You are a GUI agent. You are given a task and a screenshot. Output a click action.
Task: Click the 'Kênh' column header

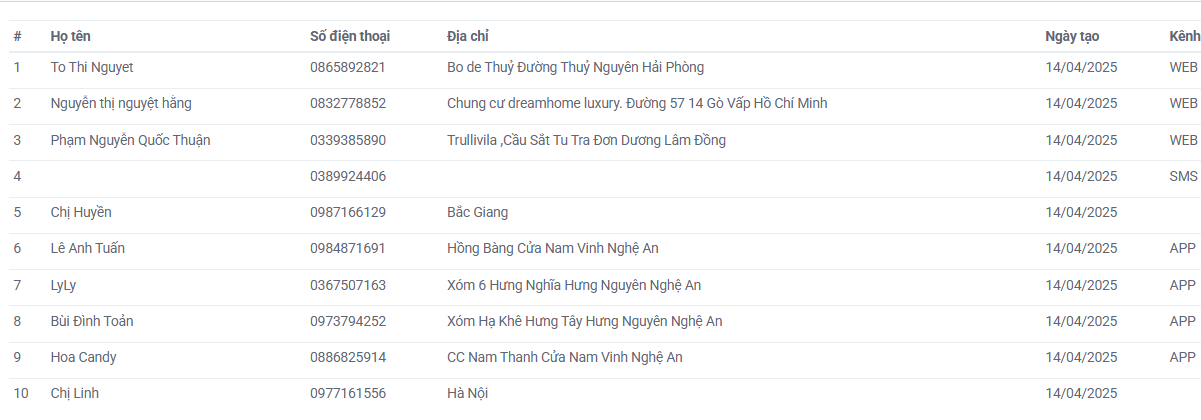pyautogui.click(x=1184, y=36)
